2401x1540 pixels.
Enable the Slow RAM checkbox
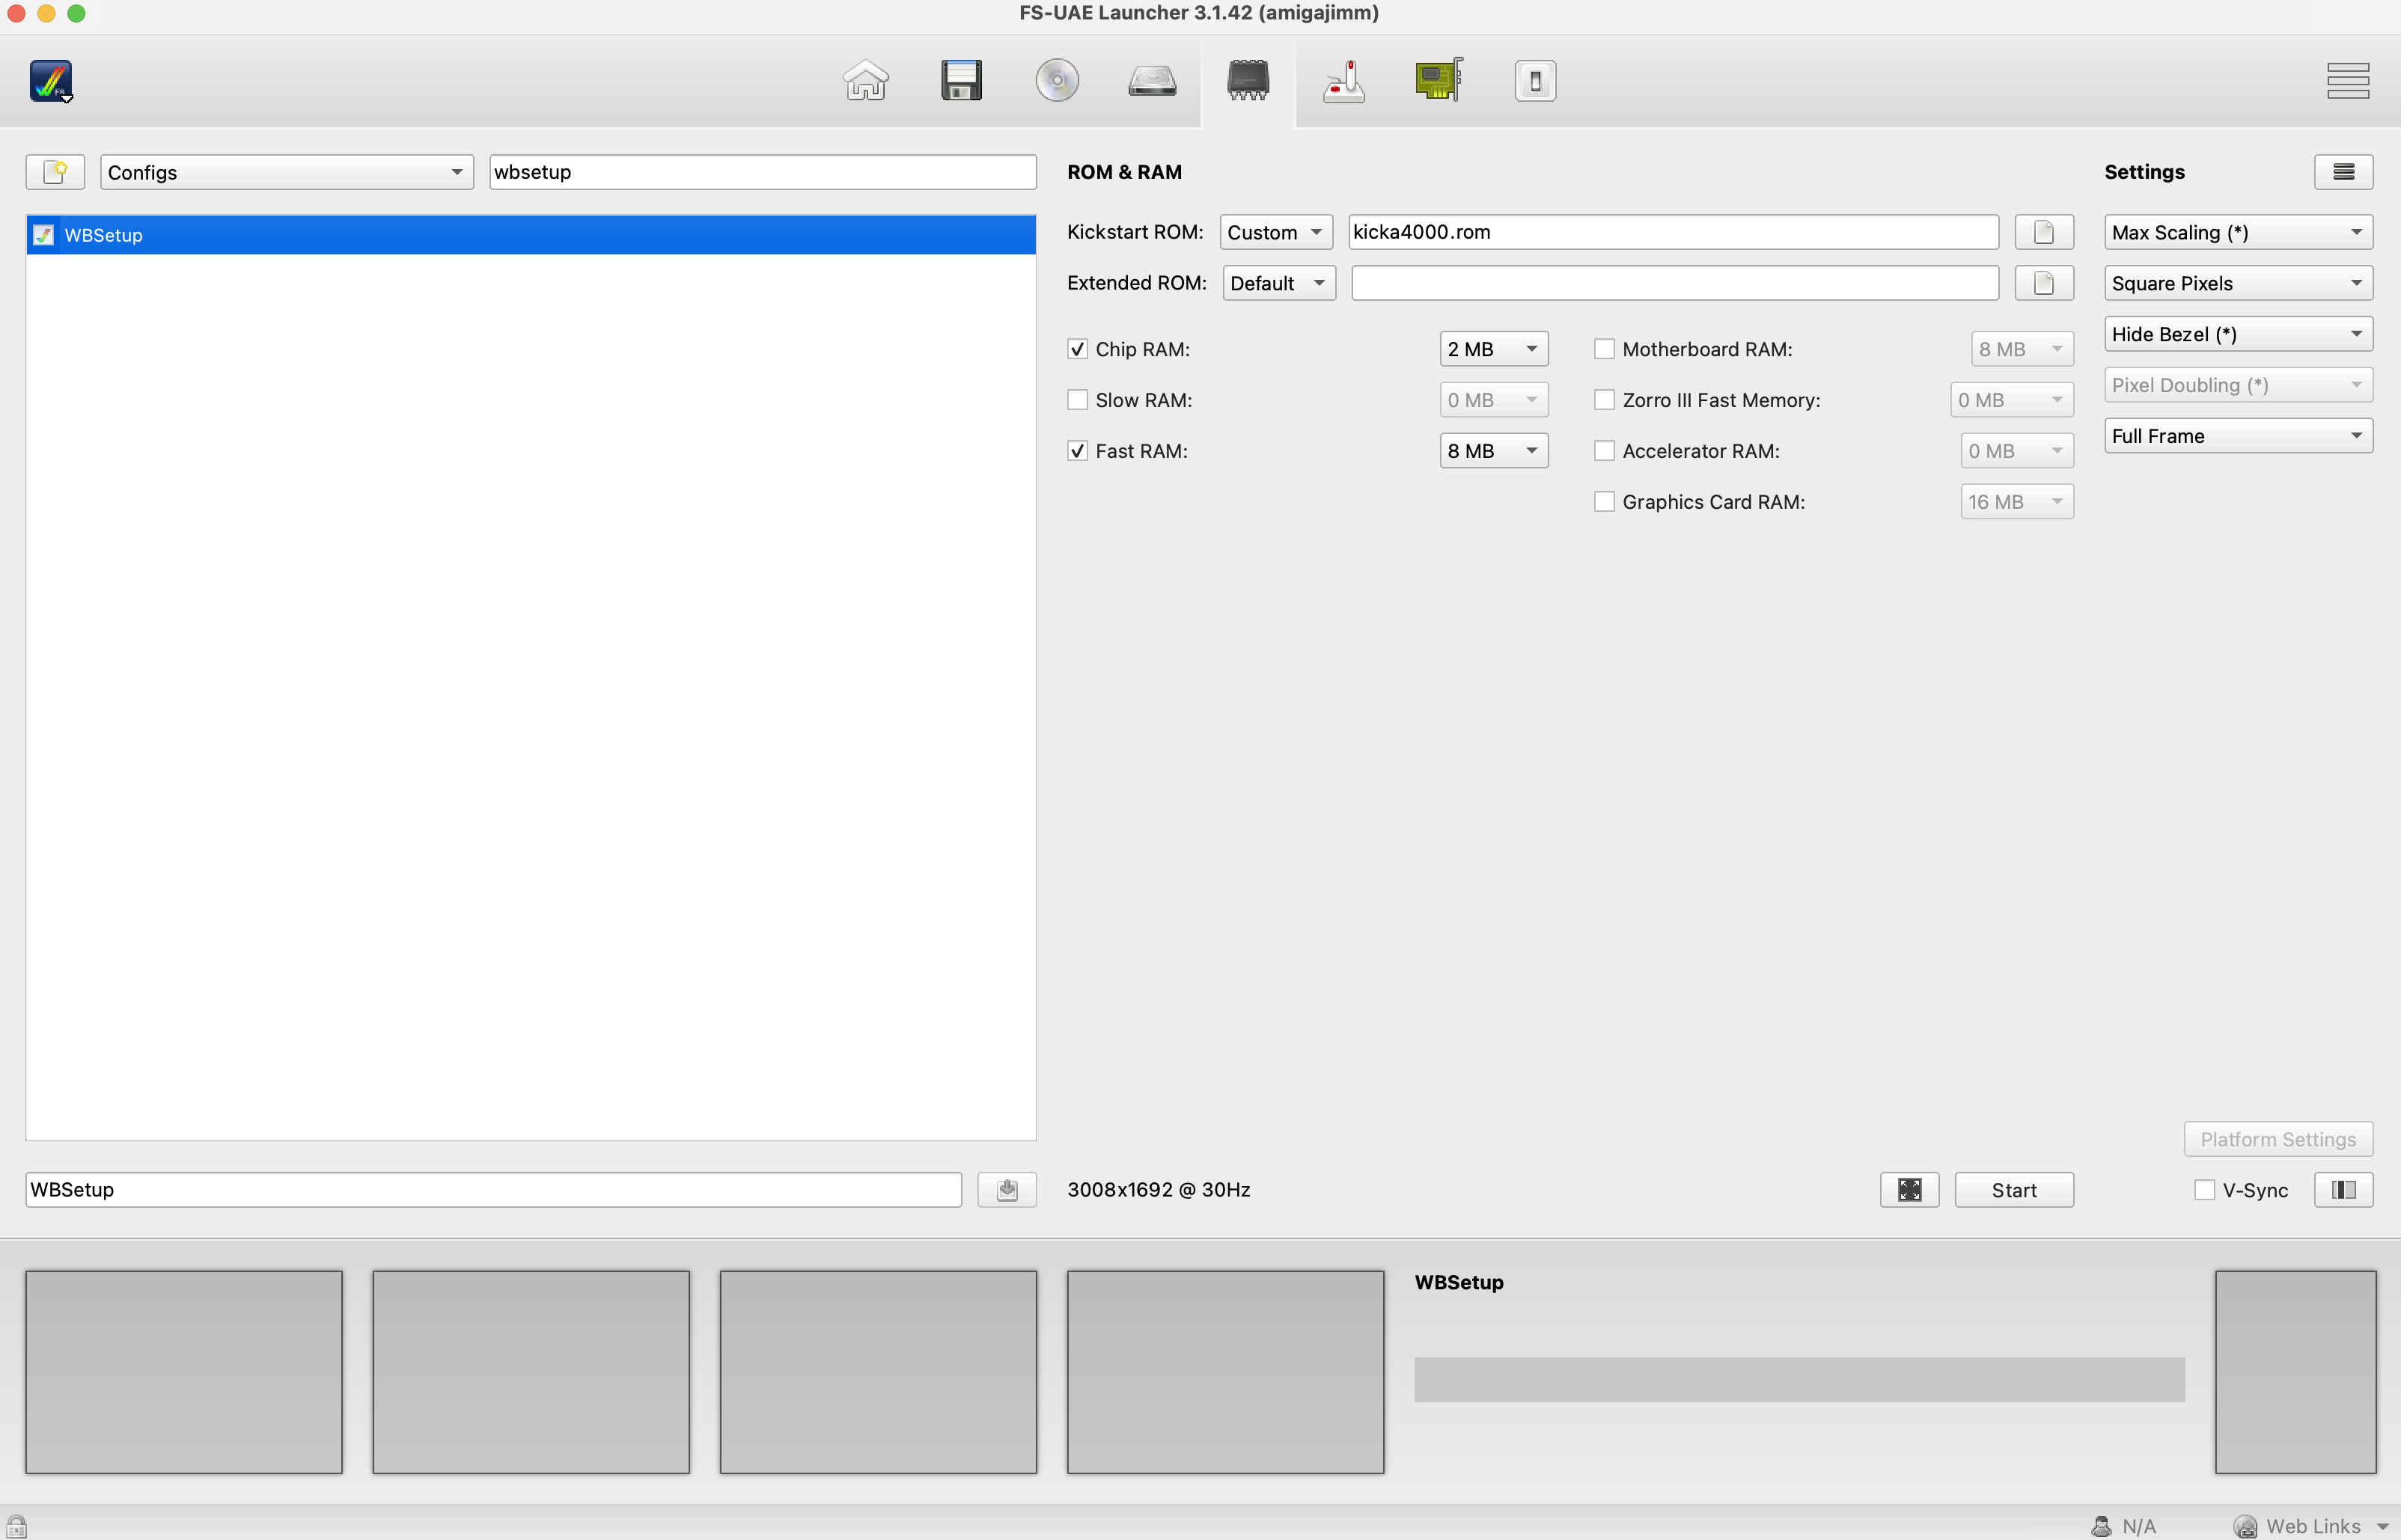1077,400
